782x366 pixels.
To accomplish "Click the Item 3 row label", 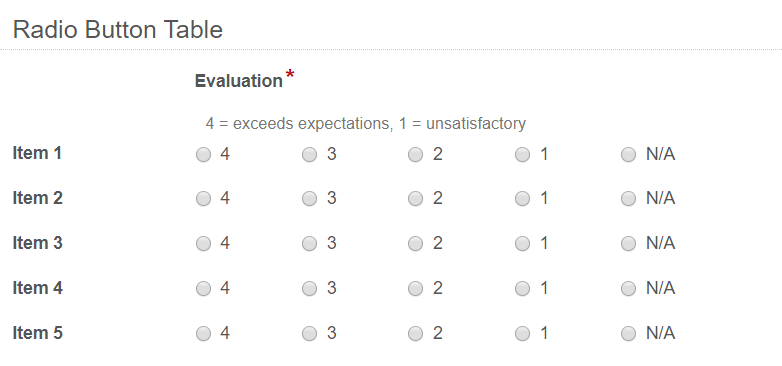I will [37, 243].
